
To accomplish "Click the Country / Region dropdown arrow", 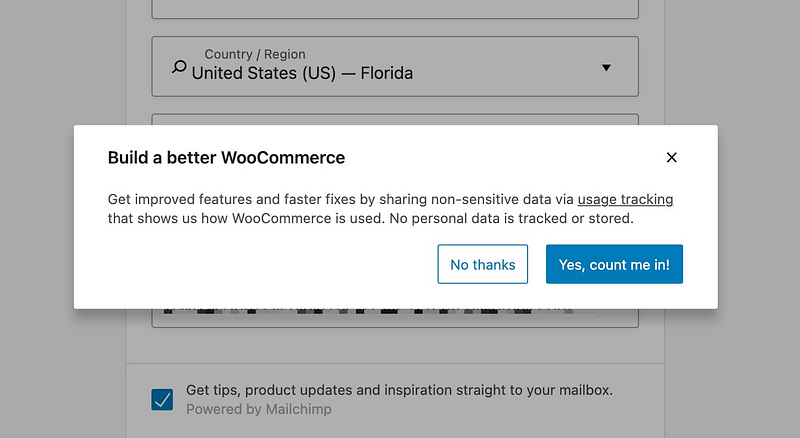I will 606,68.
